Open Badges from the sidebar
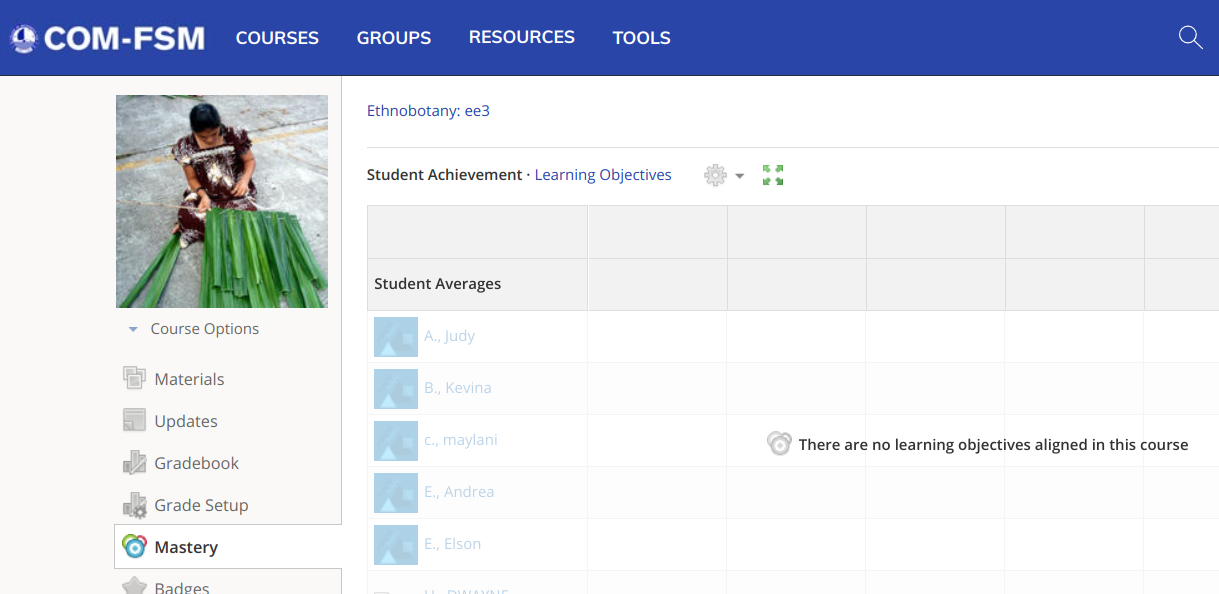 click(182, 588)
